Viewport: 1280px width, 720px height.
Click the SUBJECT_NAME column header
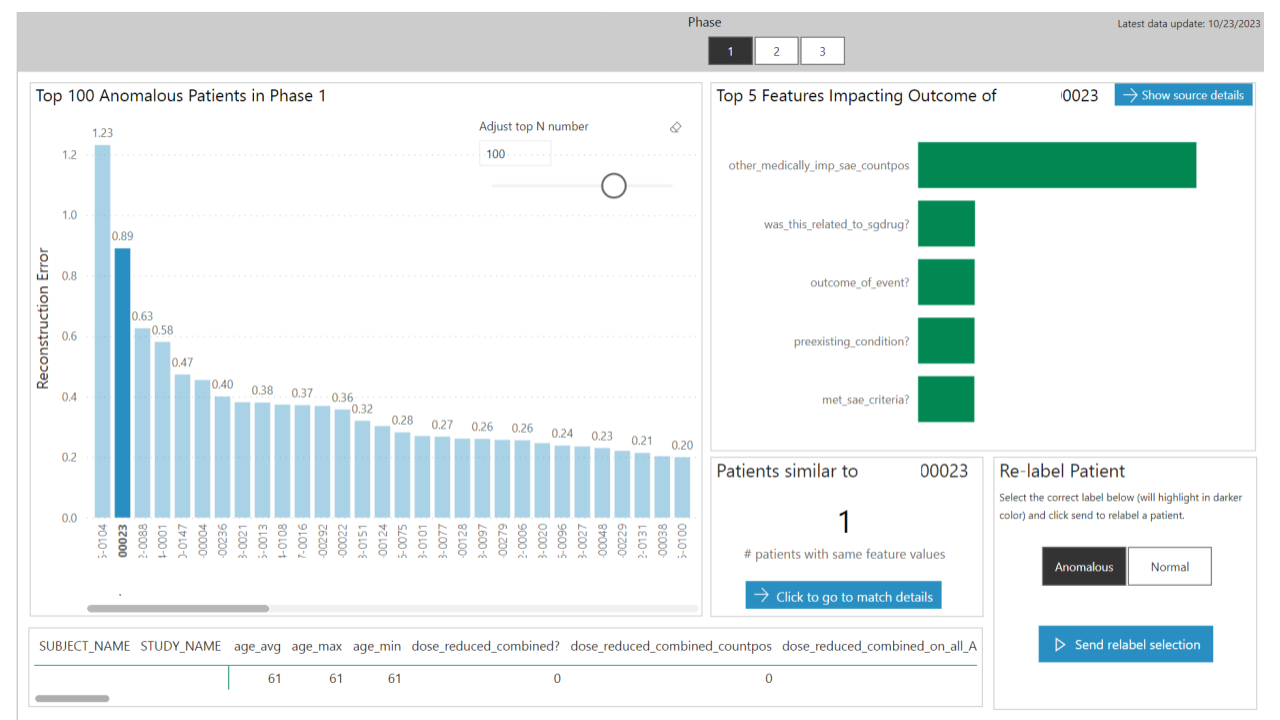85,646
